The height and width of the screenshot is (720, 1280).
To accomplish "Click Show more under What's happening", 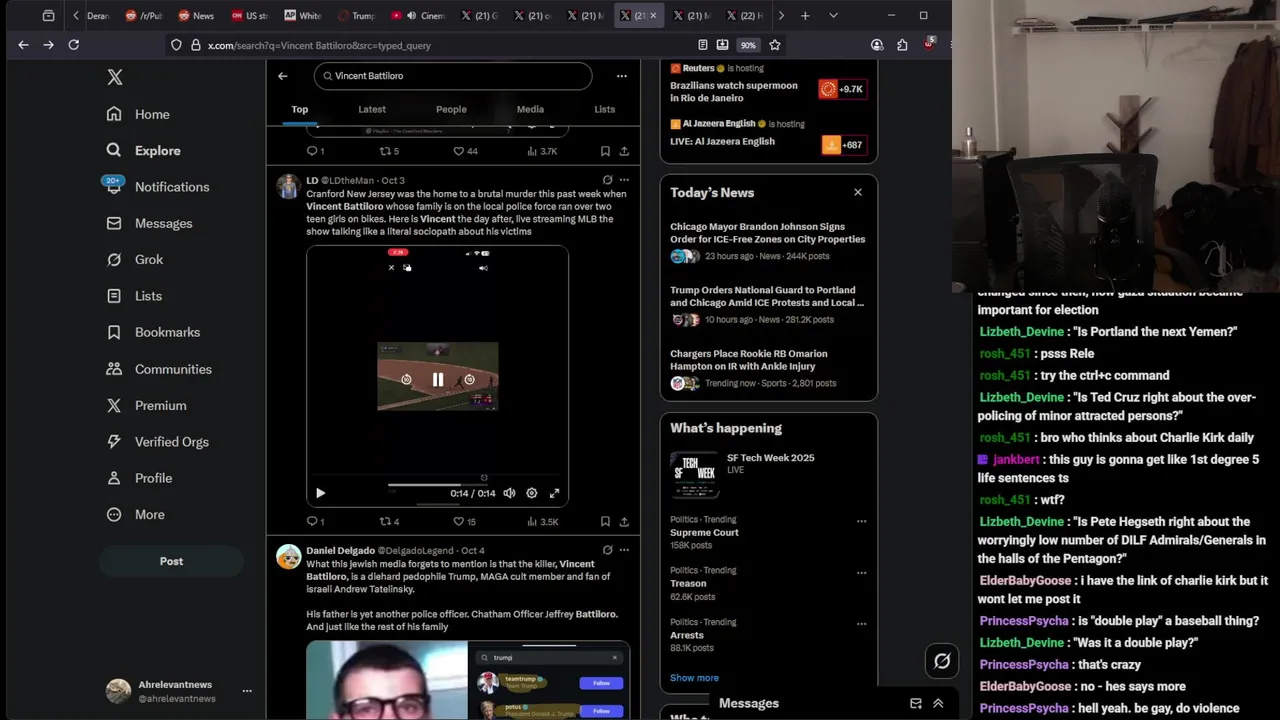I will click(694, 678).
